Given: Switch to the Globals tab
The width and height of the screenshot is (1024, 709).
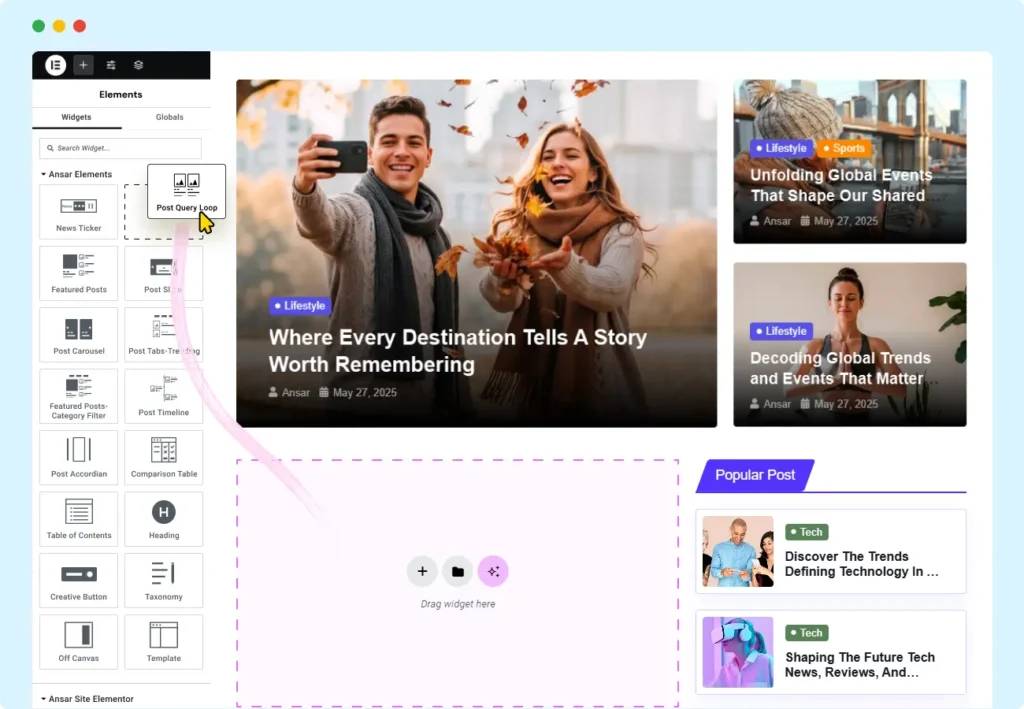Looking at the screenshot, I should coord(169,117).
